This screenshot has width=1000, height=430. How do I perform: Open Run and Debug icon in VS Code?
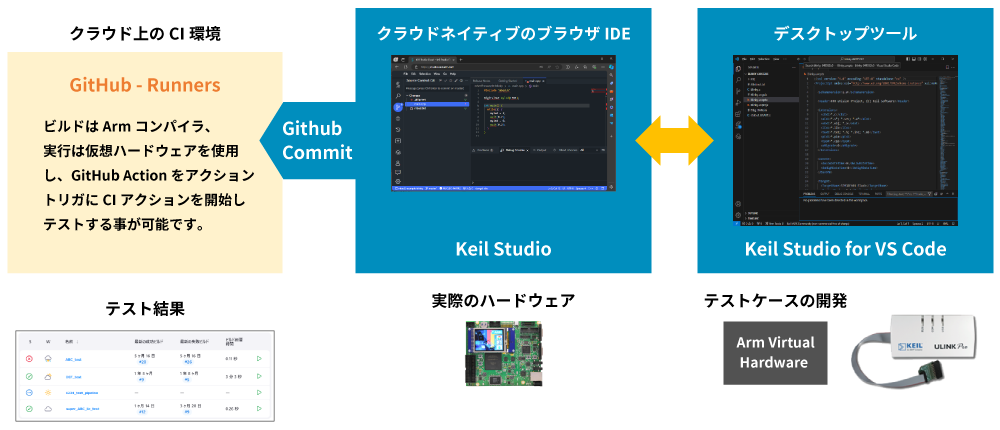pyautogui.click(x=738, y=103)
